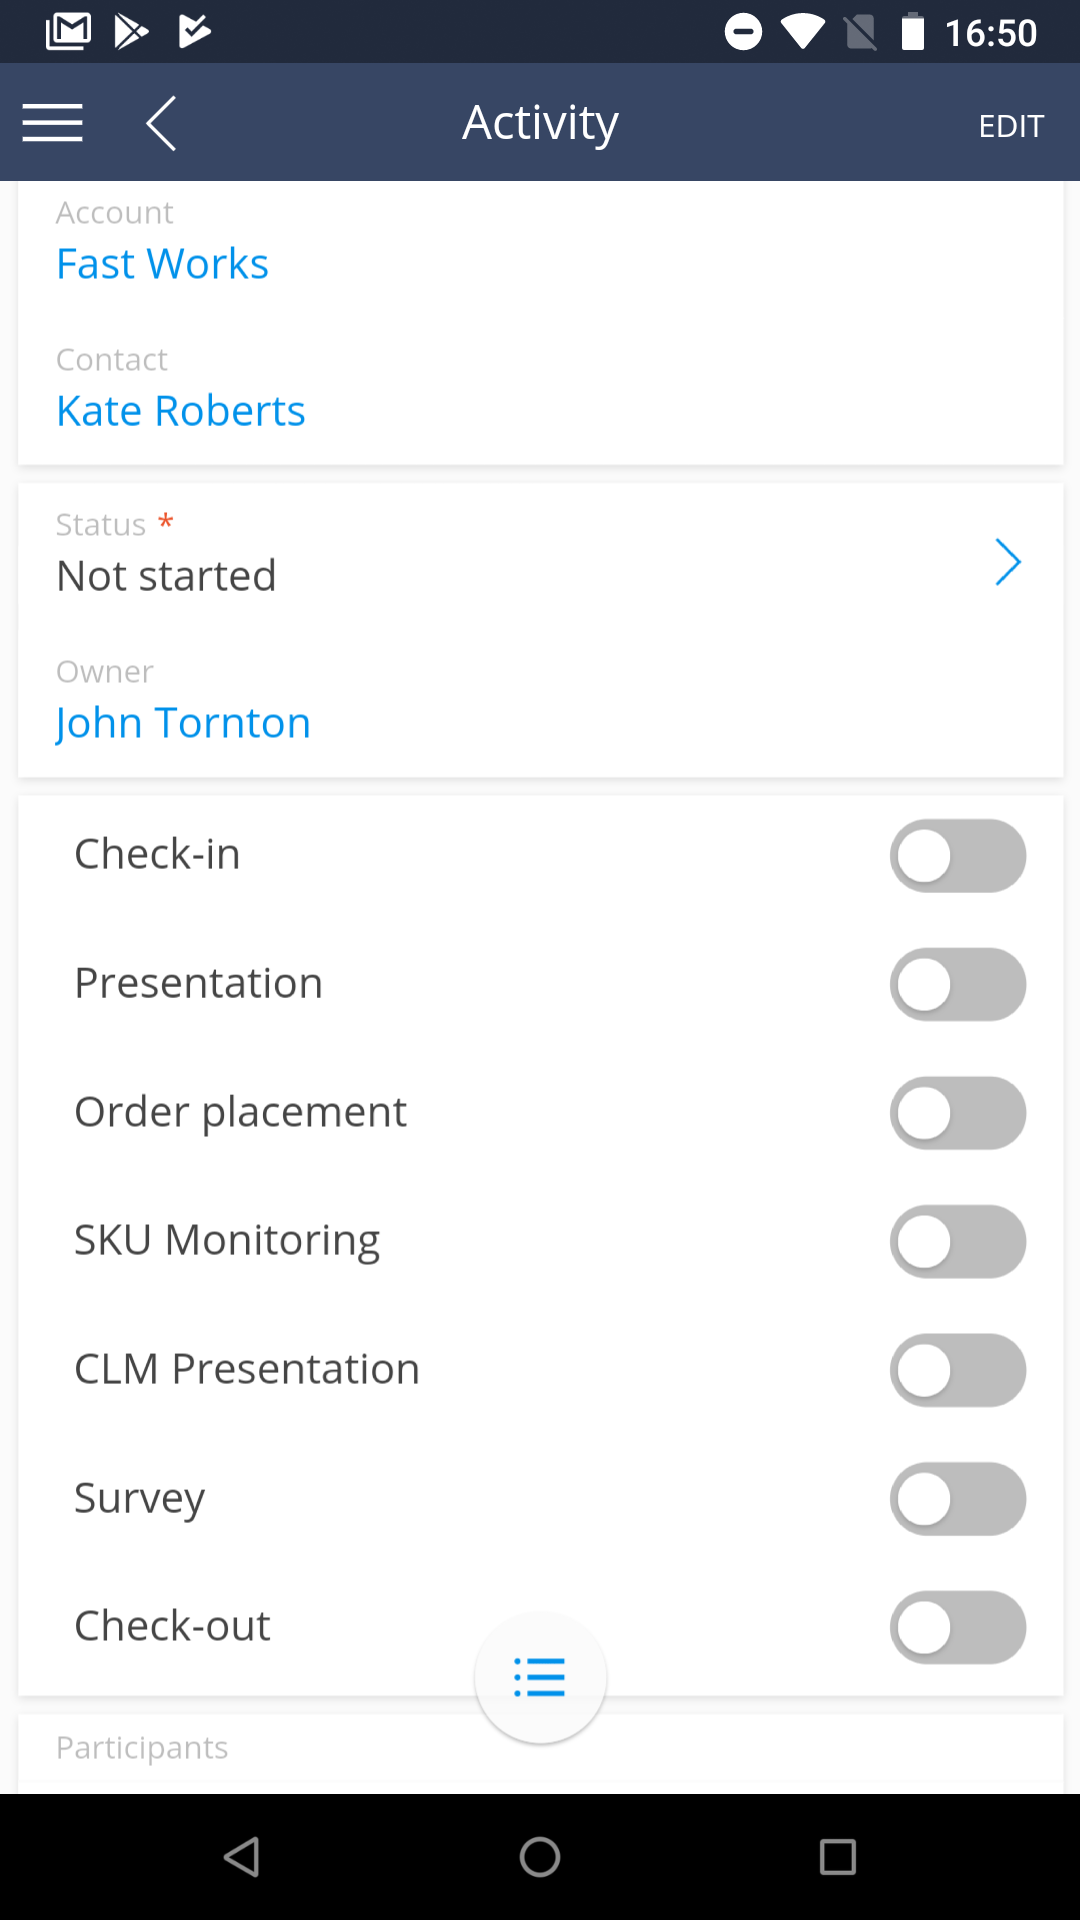Switch on CLM Presentation

pyautogui.click(x=957, y=1370)
